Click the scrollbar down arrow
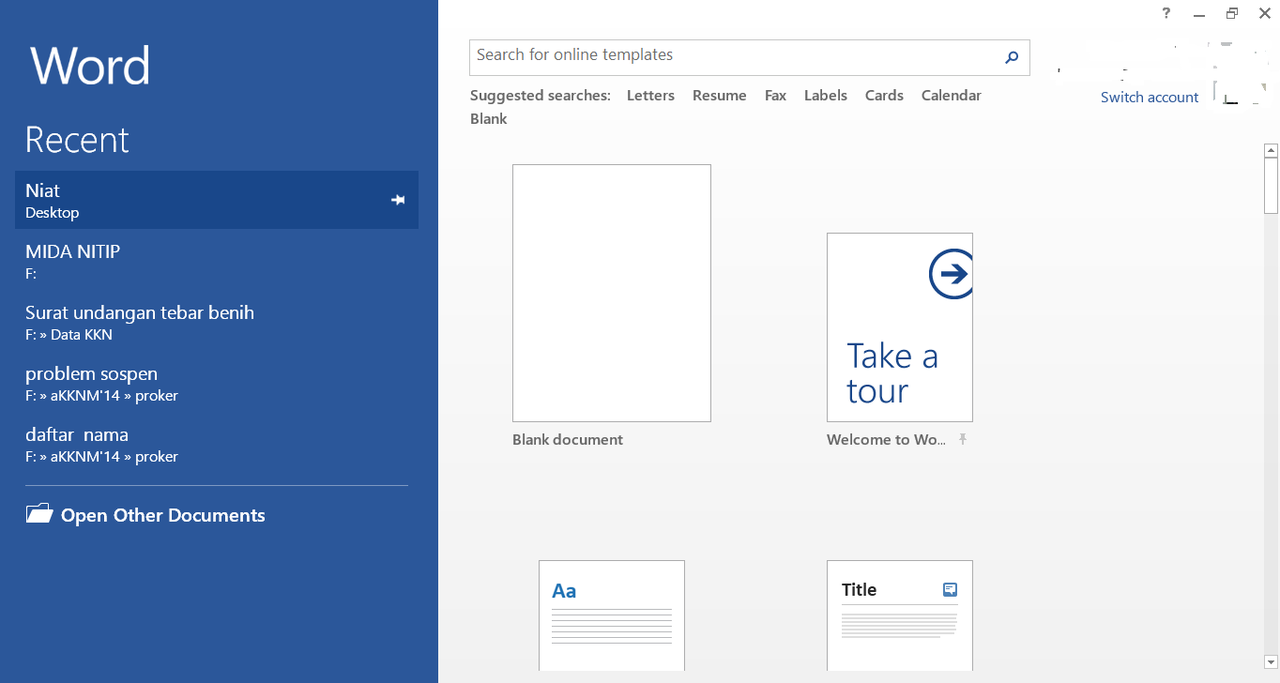The width and height of the screenshot is (1280, 683). pos(1271,661)
